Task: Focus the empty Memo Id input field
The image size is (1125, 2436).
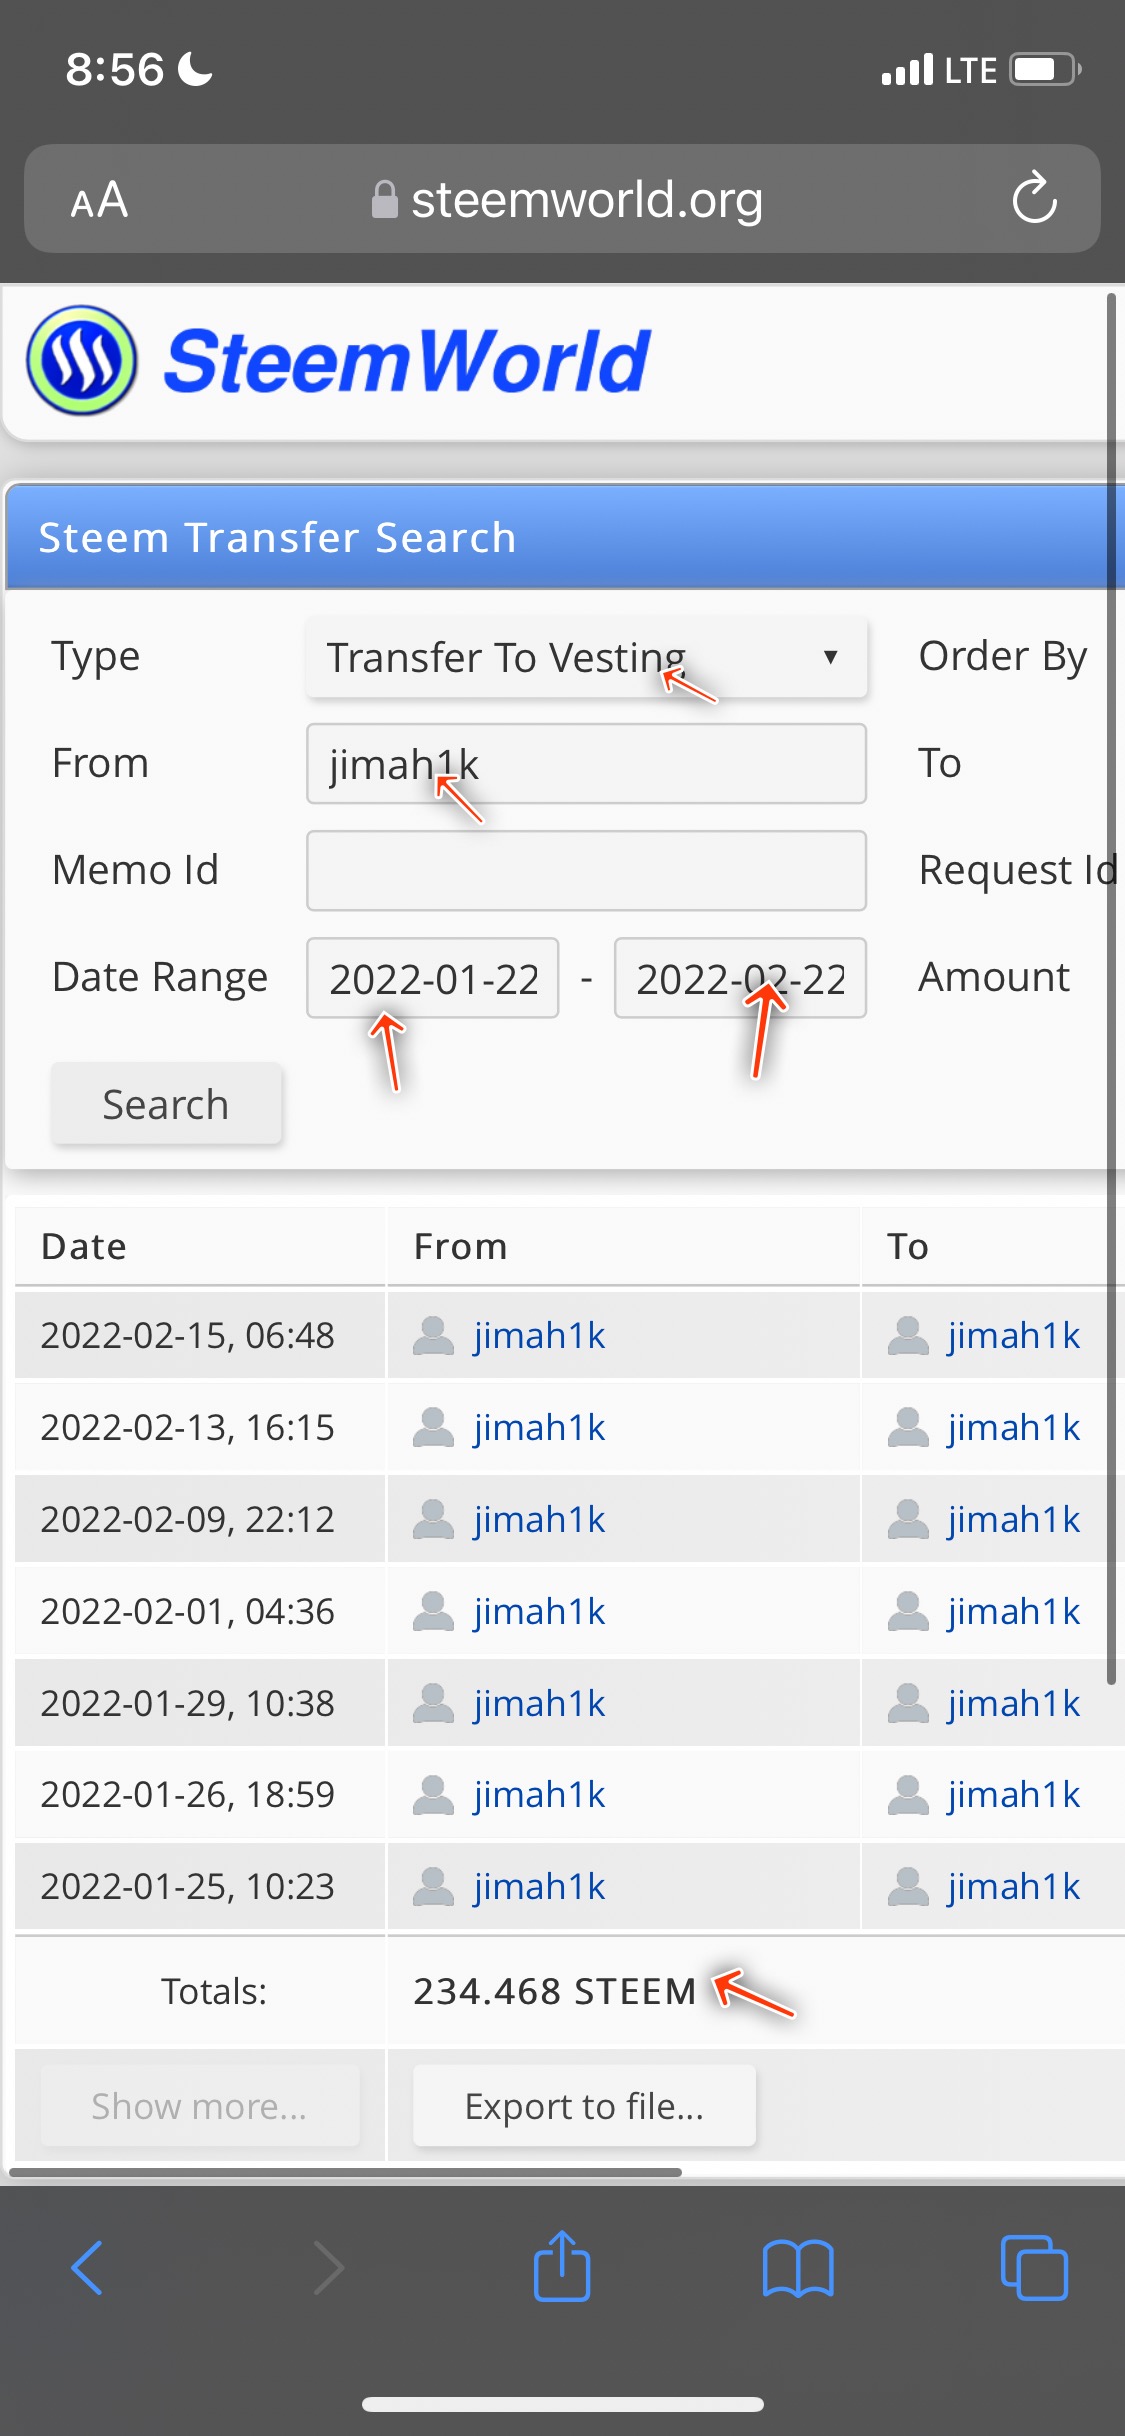Action: coord(586,871)
